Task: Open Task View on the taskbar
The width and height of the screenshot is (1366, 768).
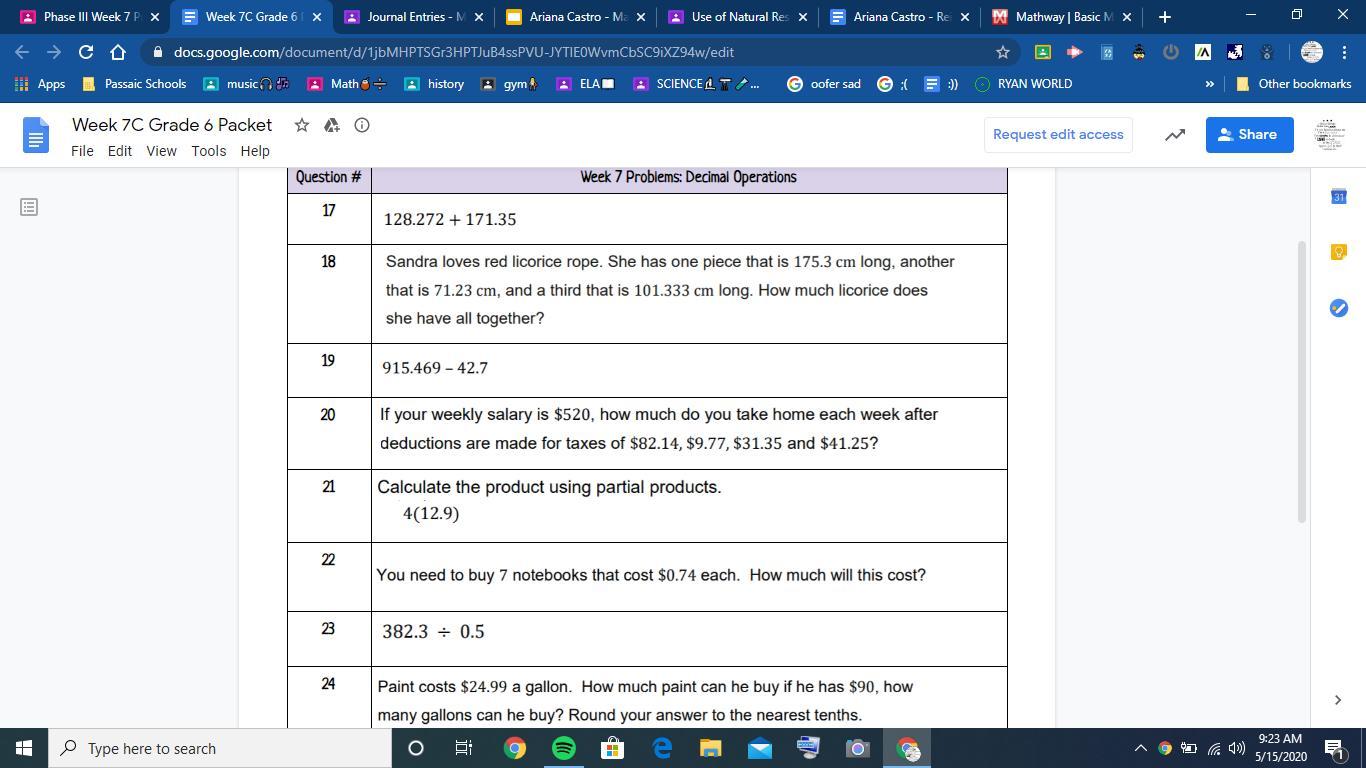Action: tap(464, 748)
